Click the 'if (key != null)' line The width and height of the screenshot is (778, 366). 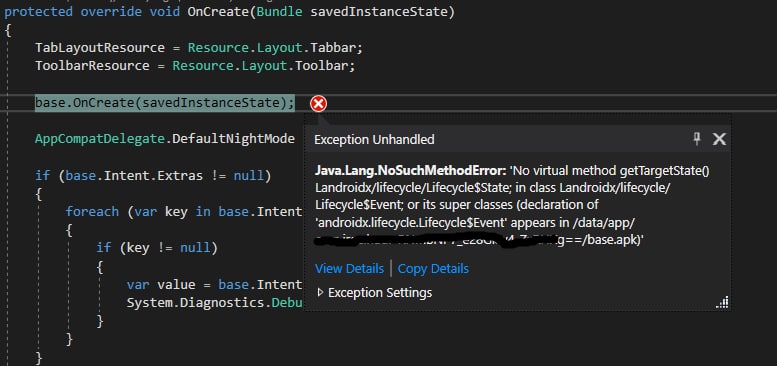[x=157, y=247]
